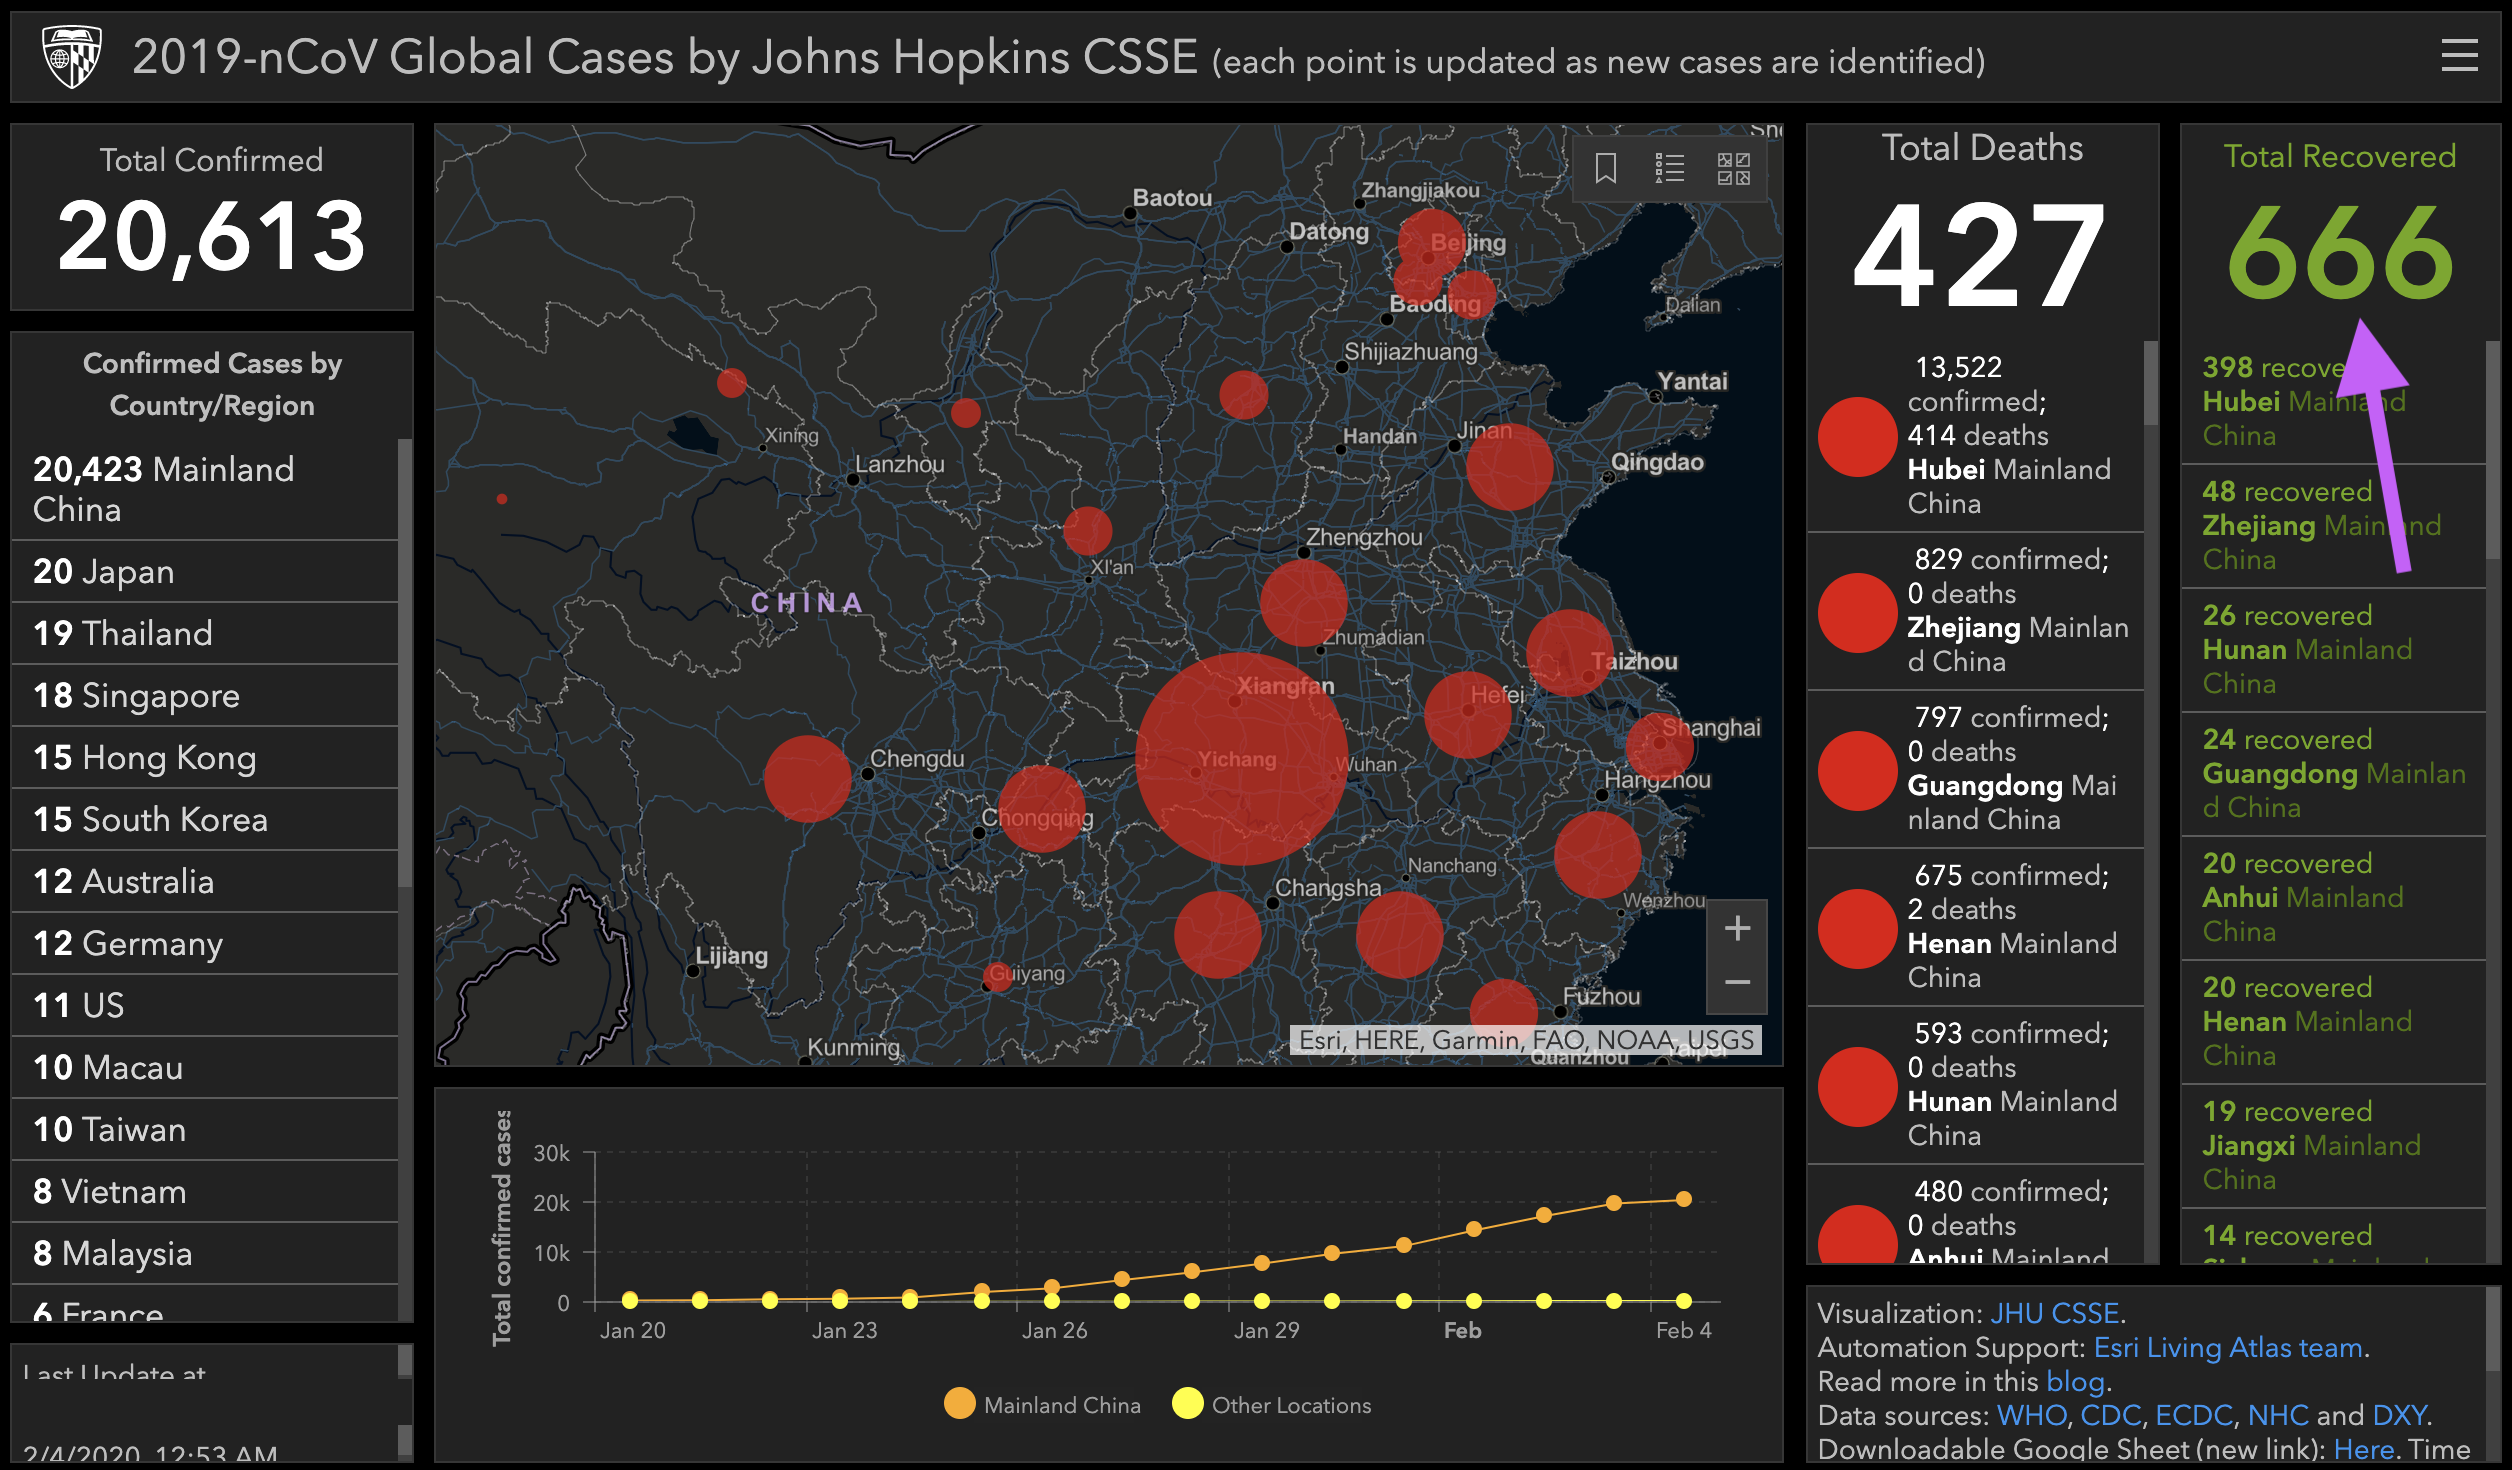Open the NHC data source link
Screen dimensions: 2512x1470
tap(2278, 1415)
